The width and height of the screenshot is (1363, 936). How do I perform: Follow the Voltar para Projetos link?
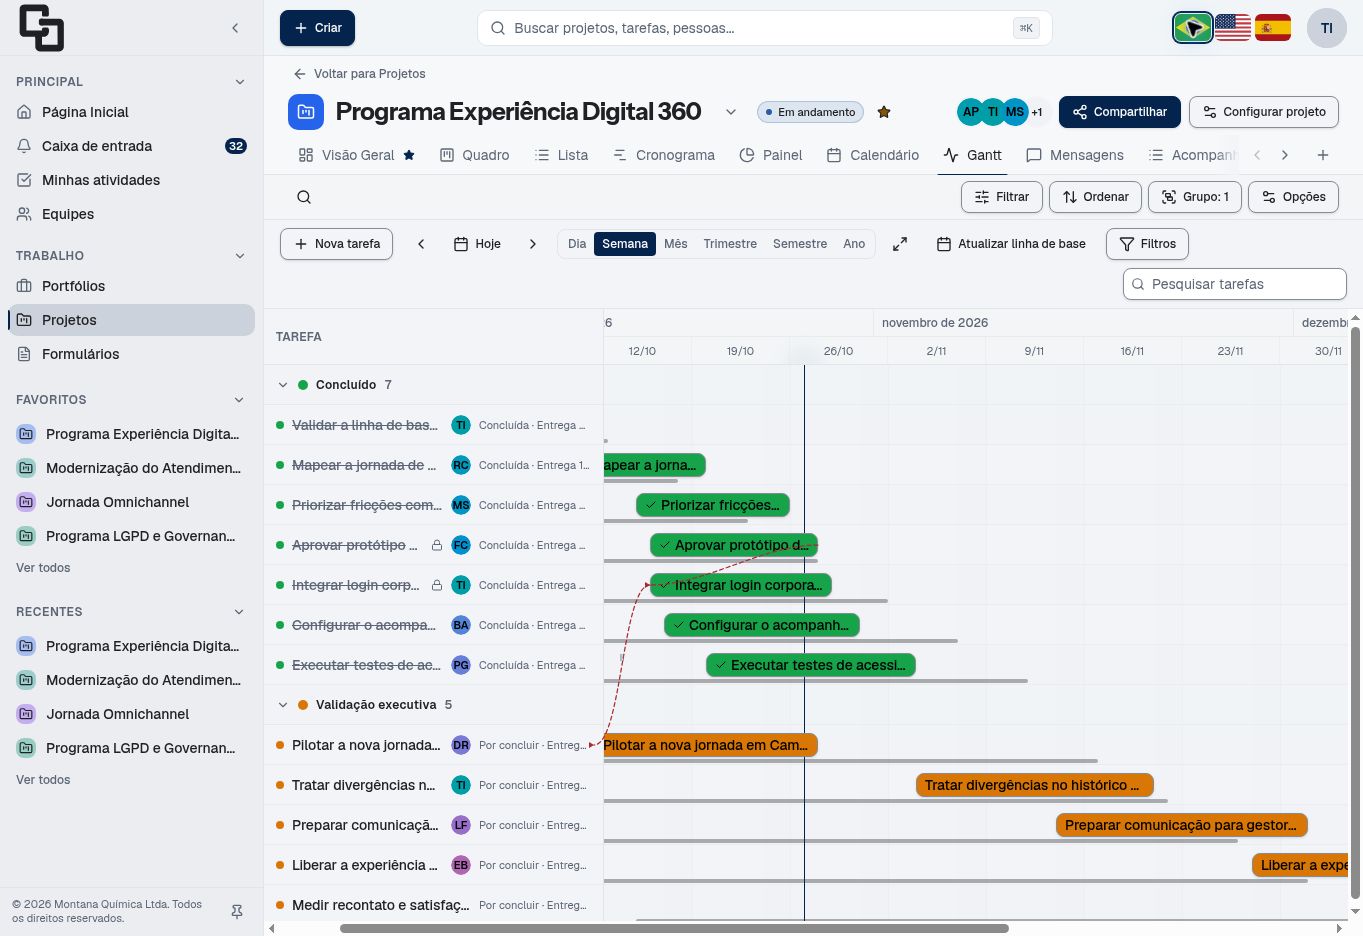click(360, 74)
